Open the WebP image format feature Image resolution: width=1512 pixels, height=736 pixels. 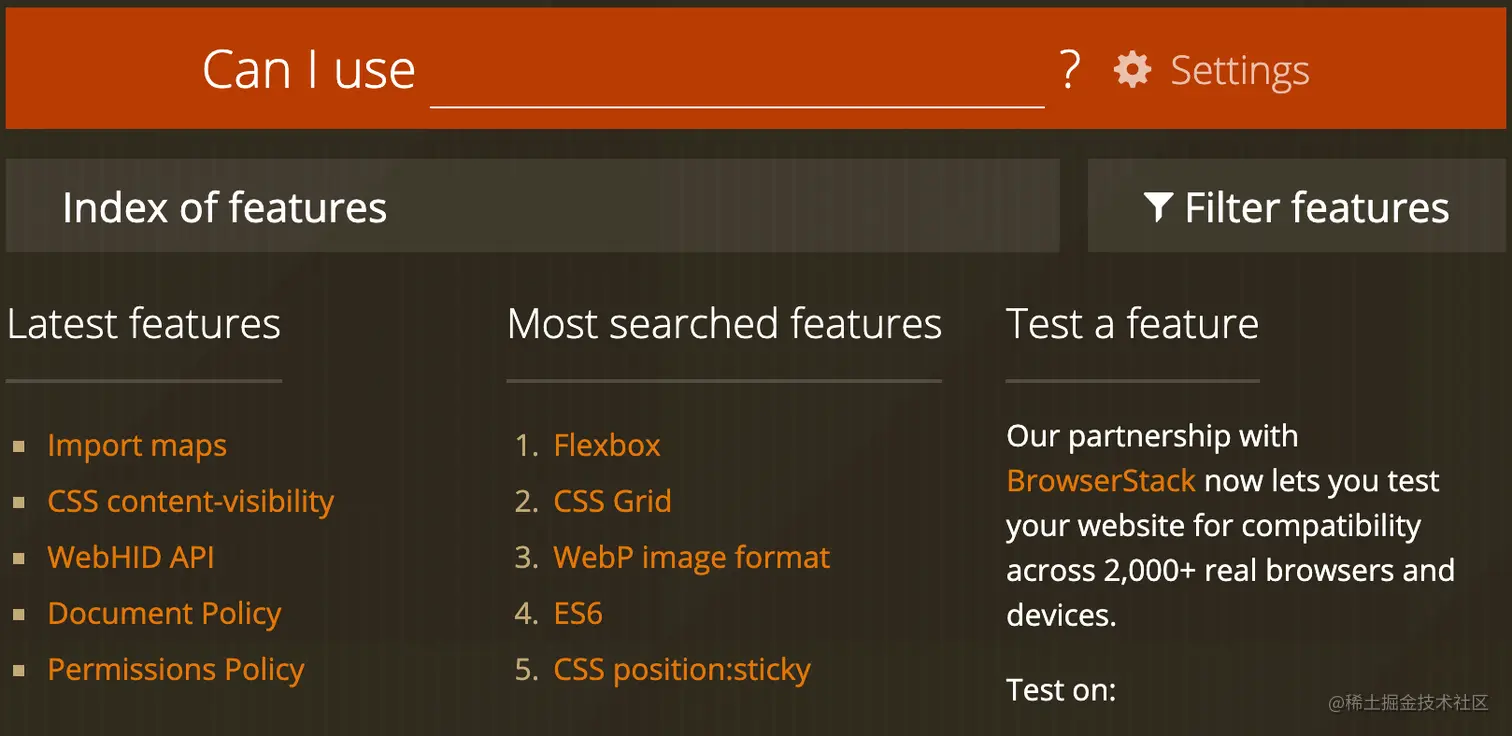pyautogui.click(x=691, y=559)
